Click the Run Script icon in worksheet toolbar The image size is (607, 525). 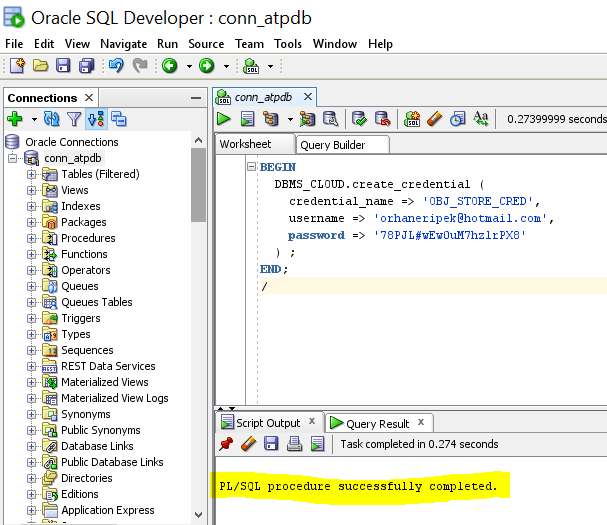(x=247, y=119)
